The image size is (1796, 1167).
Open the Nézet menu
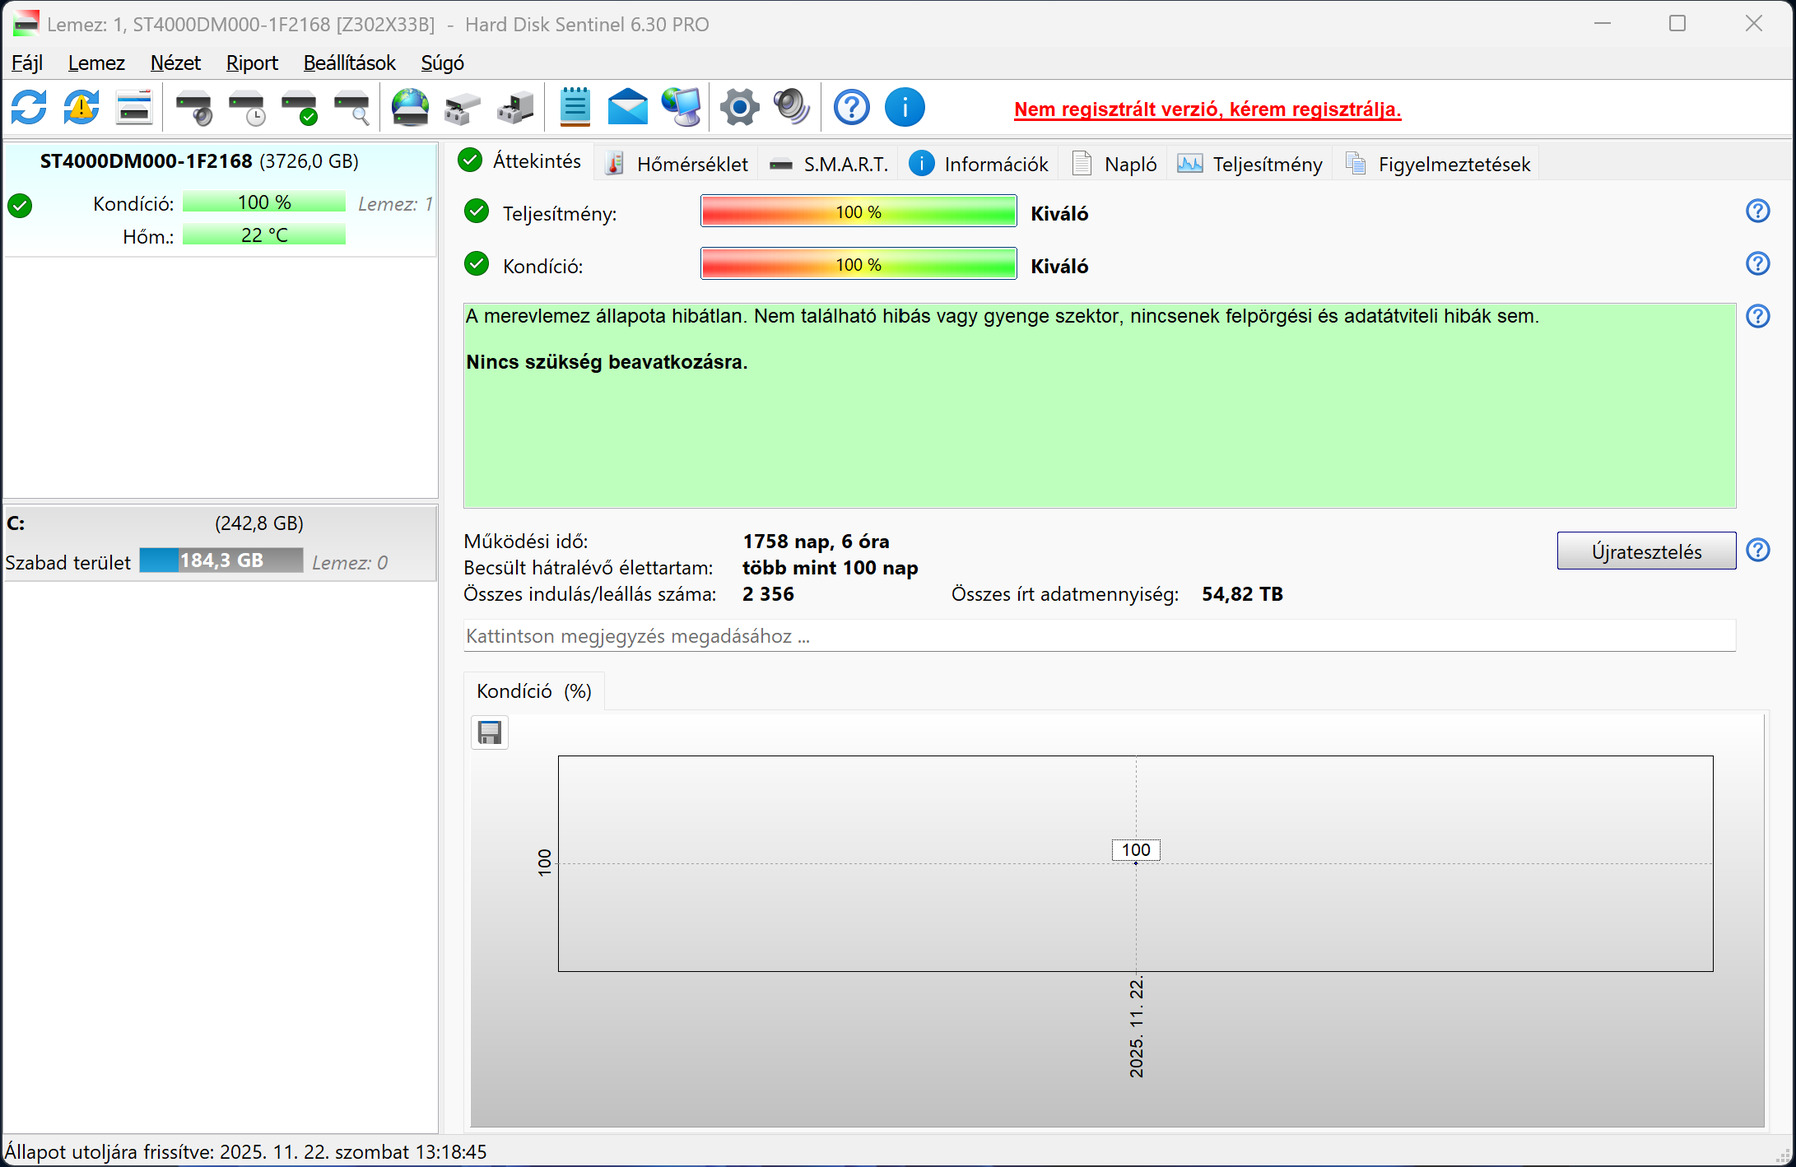click(175, 63)
